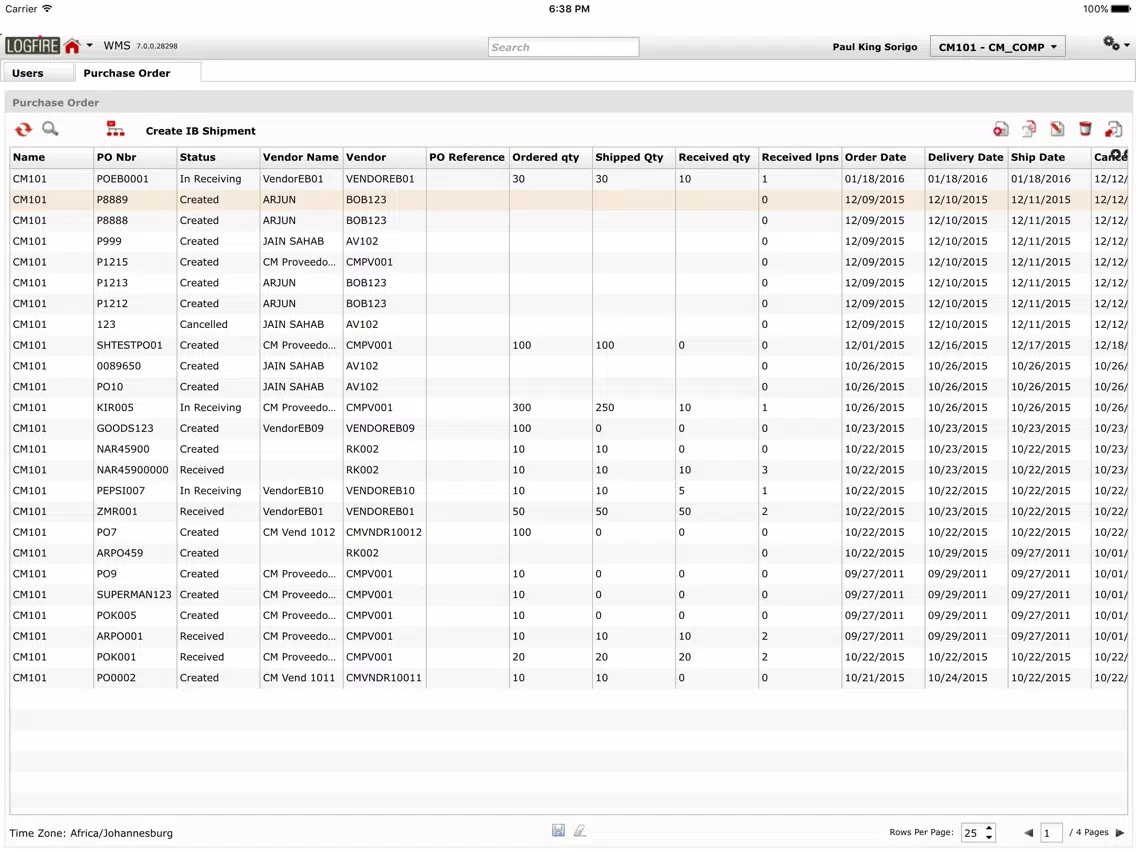Select the POK001 purchase order row
1136x852 pixels.
[x=569, y=657]
